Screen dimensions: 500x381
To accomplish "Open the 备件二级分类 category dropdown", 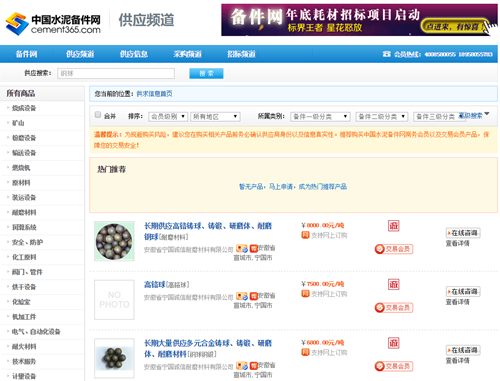I will click(382, 116).
